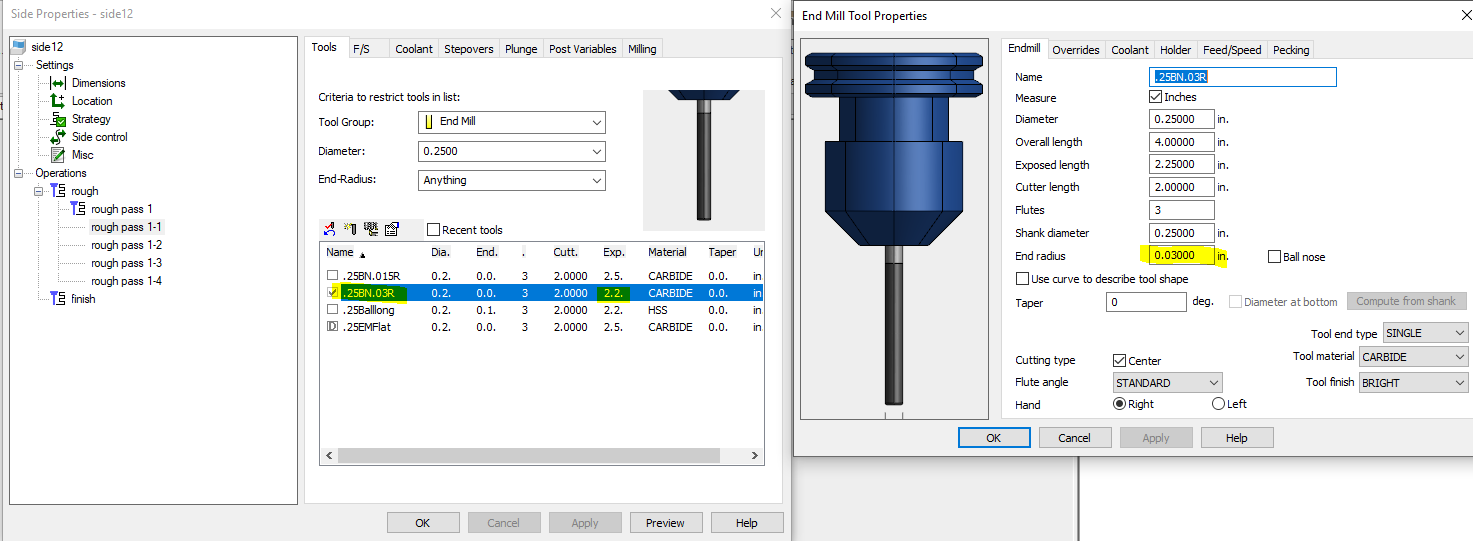Screen dimensions: 1473x541
Task: Click the 3D tool holder preview image
Action: (x=893, y=228)
